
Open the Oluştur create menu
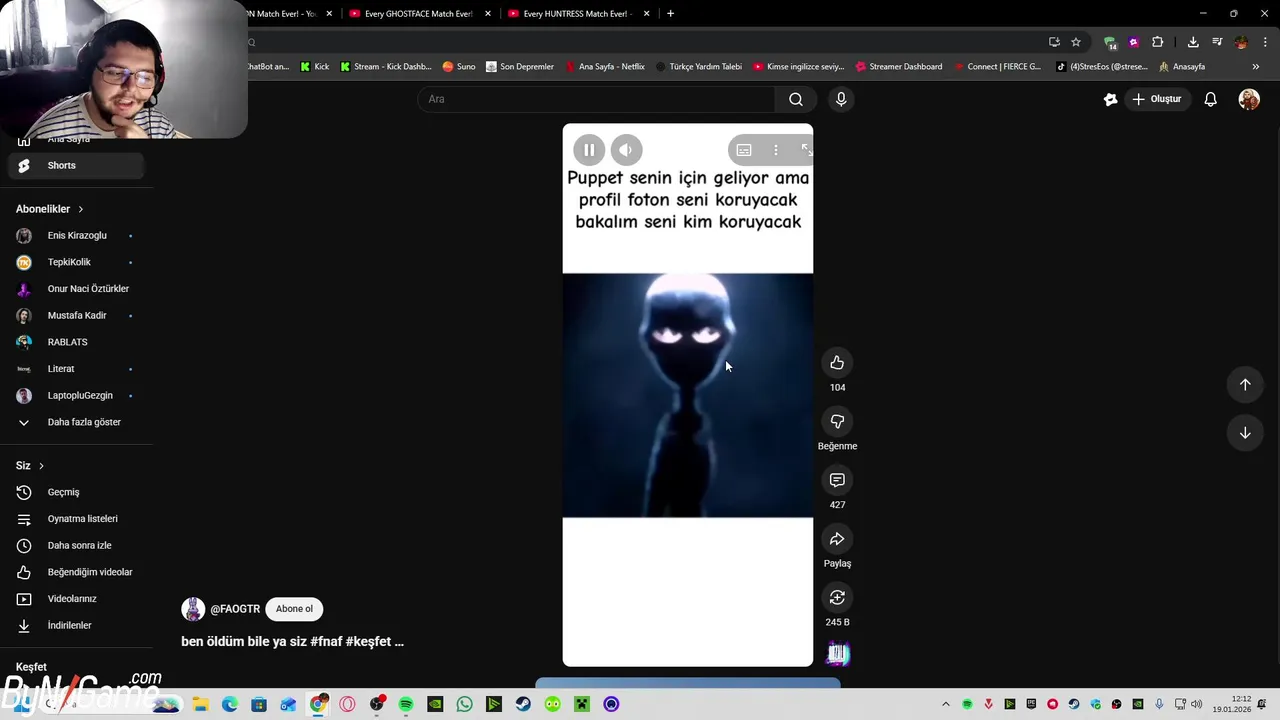(1156, 99)
